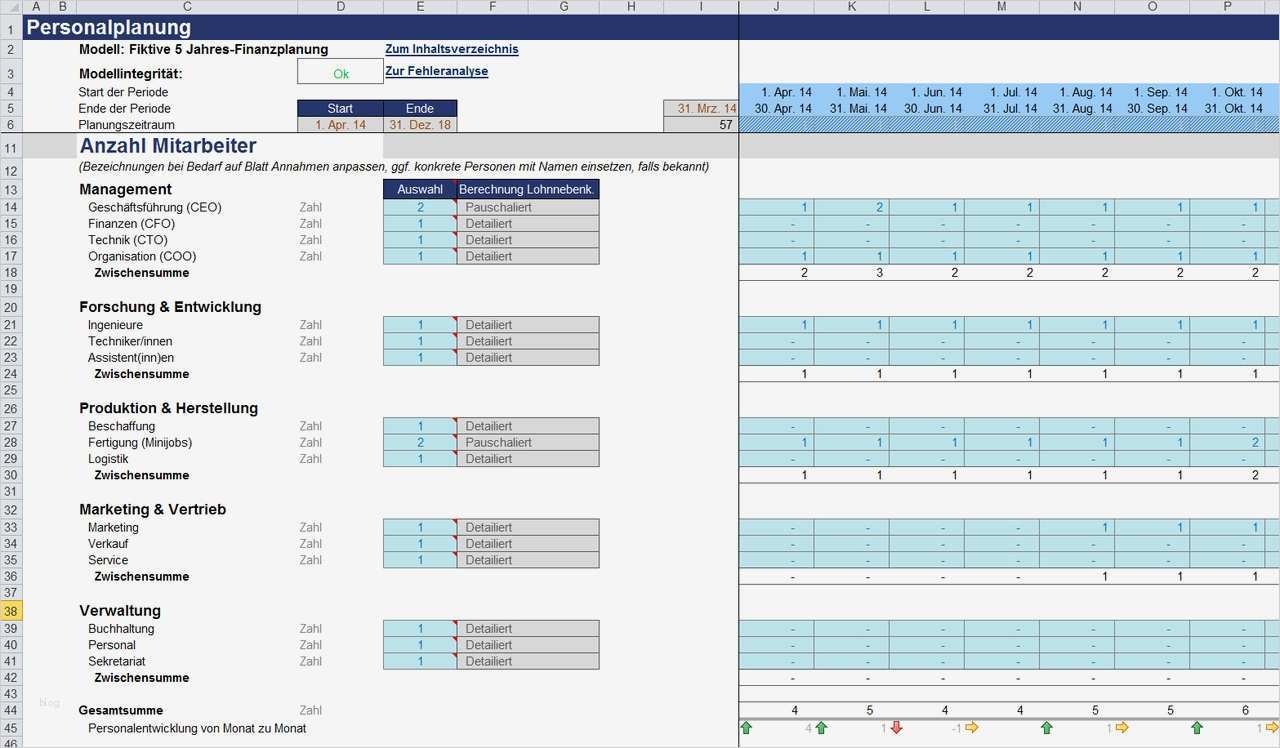Select 'Pauschaliert' cell in the Geschäftsführung (CEO) row
This screenshot has width=1280, height=748.
tap(528, 208)
